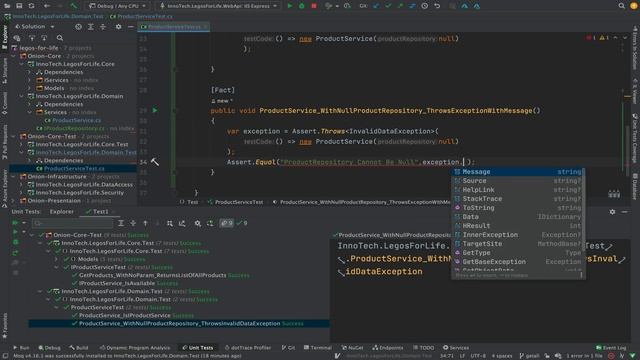The width and height of the screenshot is (640, 360).
Task: Collapse the Onion-Core-Test node in test results
Action: (x=32, y=235)
